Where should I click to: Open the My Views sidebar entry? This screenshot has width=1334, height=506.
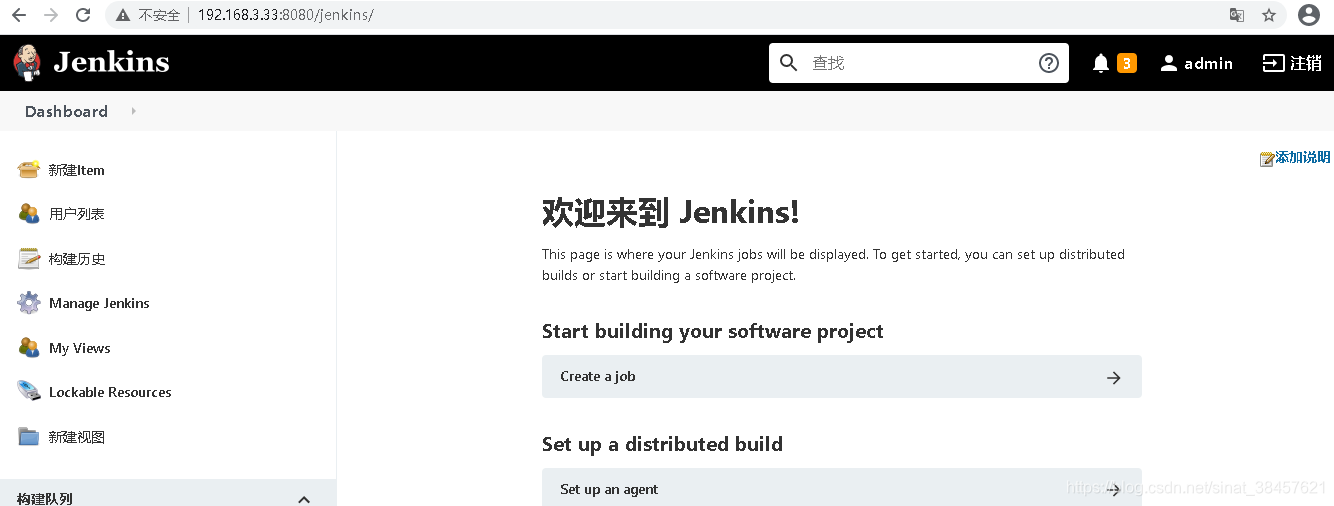coord(80,348)
